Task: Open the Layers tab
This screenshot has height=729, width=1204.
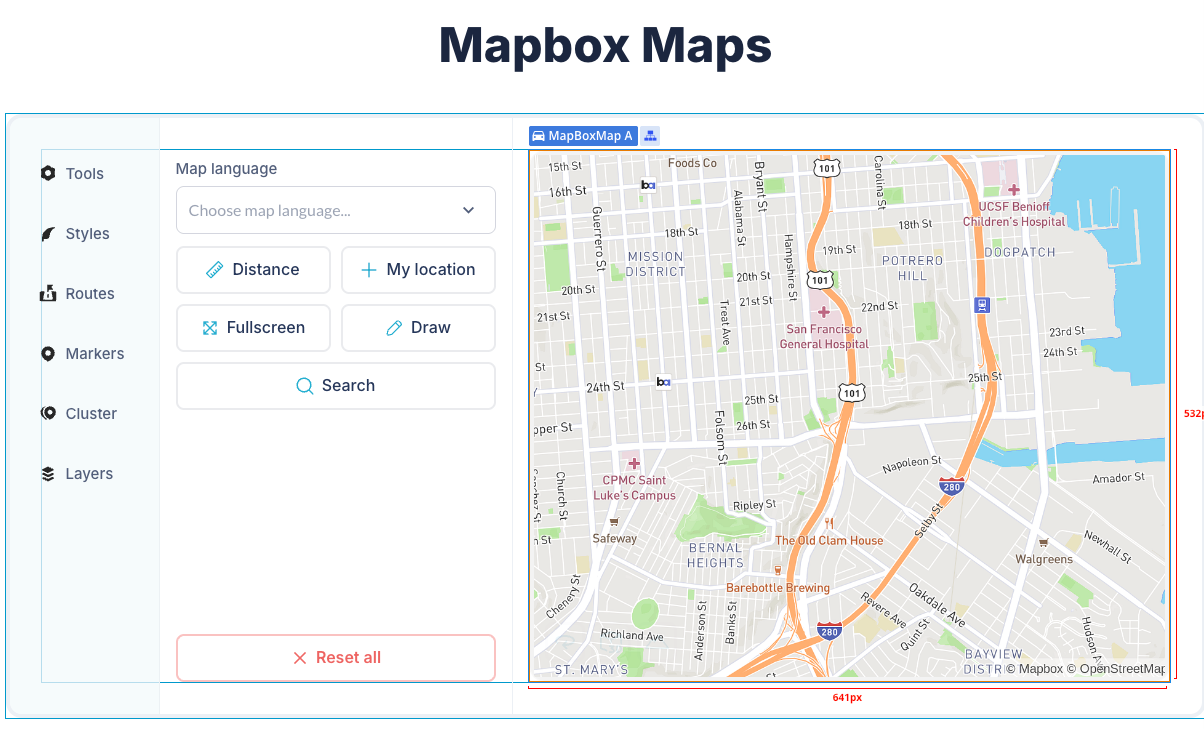Action: 77,474
